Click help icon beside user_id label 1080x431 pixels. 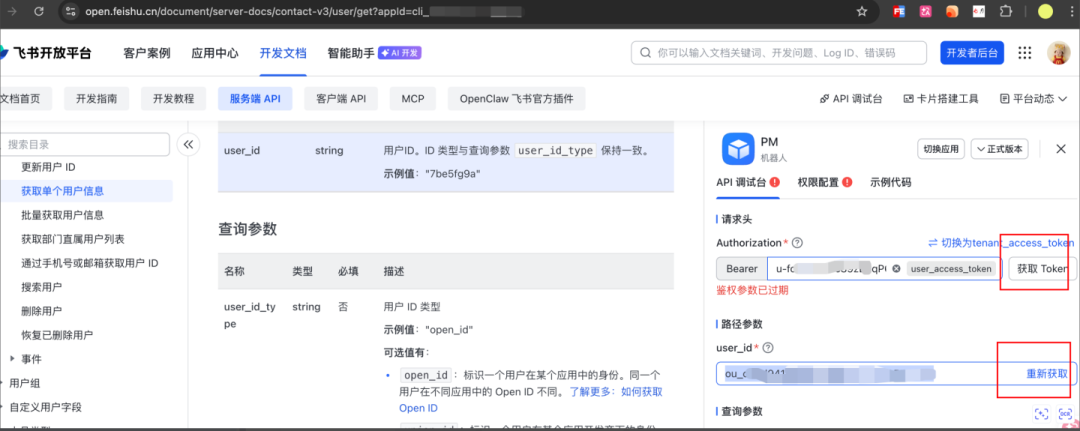tap(769, 348)
